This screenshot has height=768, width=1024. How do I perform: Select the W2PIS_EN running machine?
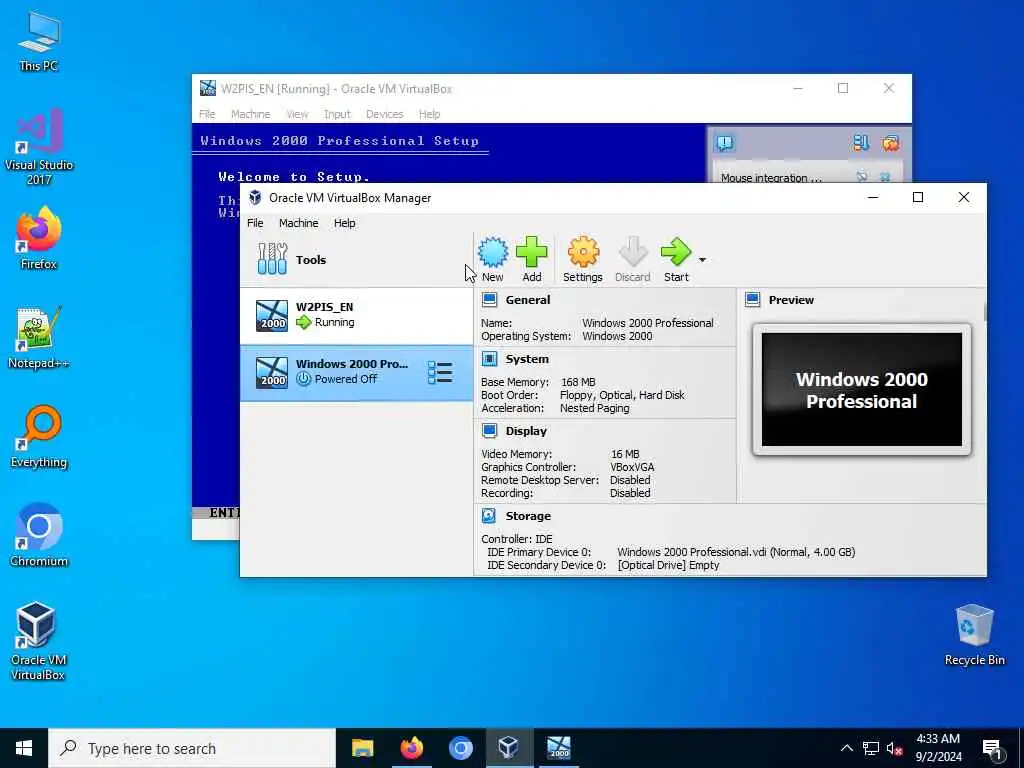356,315
